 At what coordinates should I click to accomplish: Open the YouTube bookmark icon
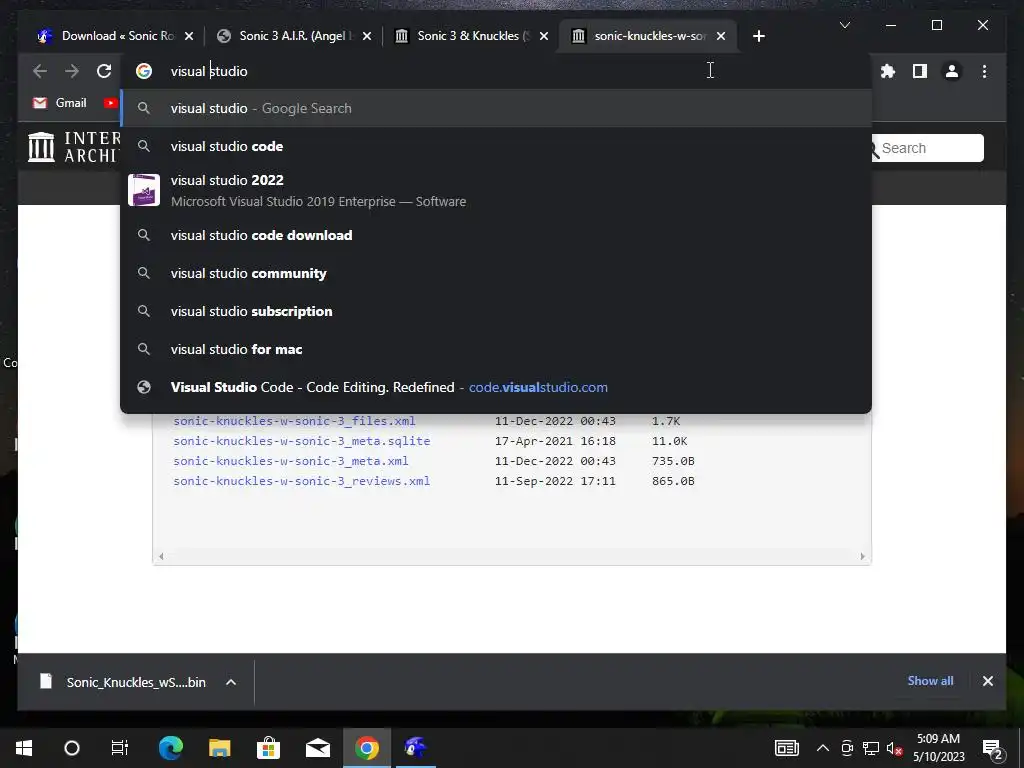click(x=110, y=103)
